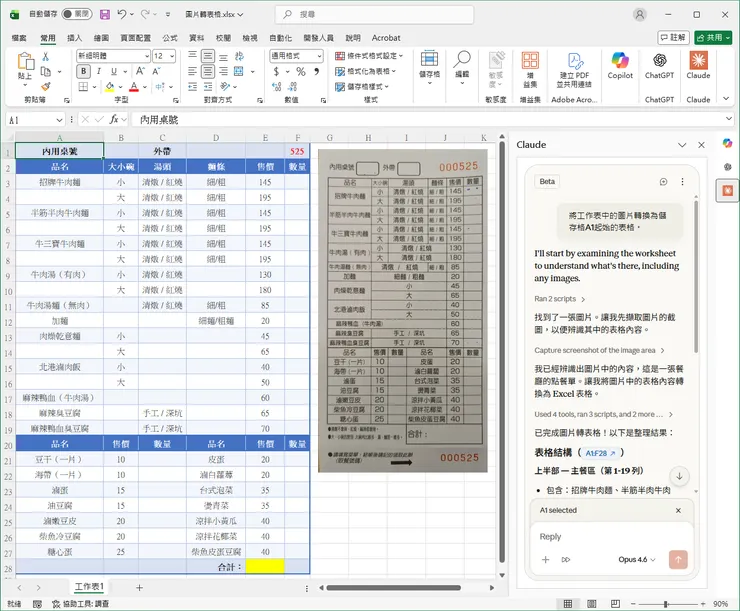Click the fill color bucket icon
Viewport: 740px width, 611px height.
(x=110, y=87)
